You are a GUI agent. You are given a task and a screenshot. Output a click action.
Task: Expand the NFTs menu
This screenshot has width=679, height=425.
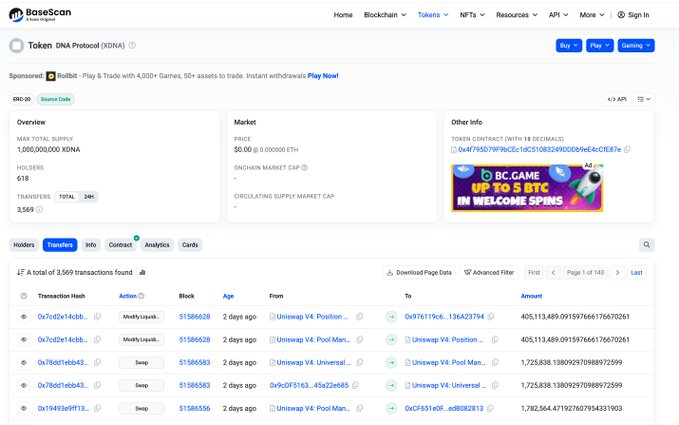[x=472, y=15]
